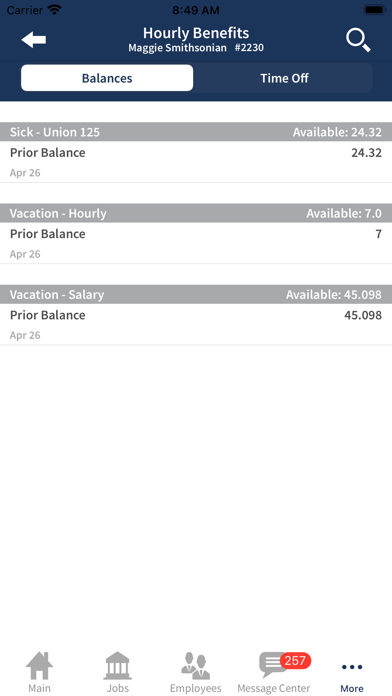
Task: Tap the More three-dots icon
Action: coord(352,667)
